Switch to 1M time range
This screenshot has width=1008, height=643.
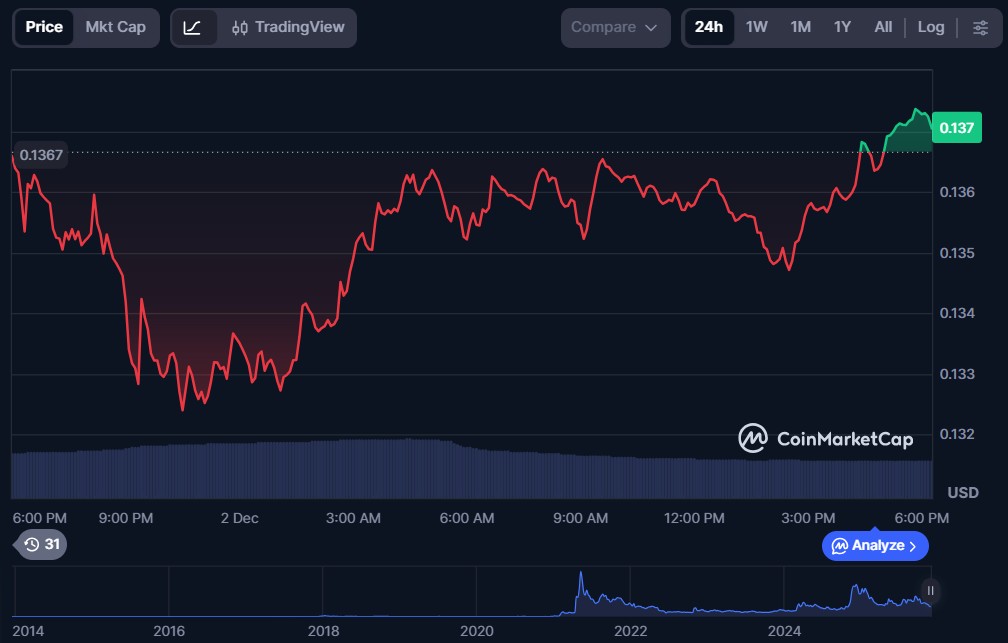pyautogui.click(x=800, y=27)
